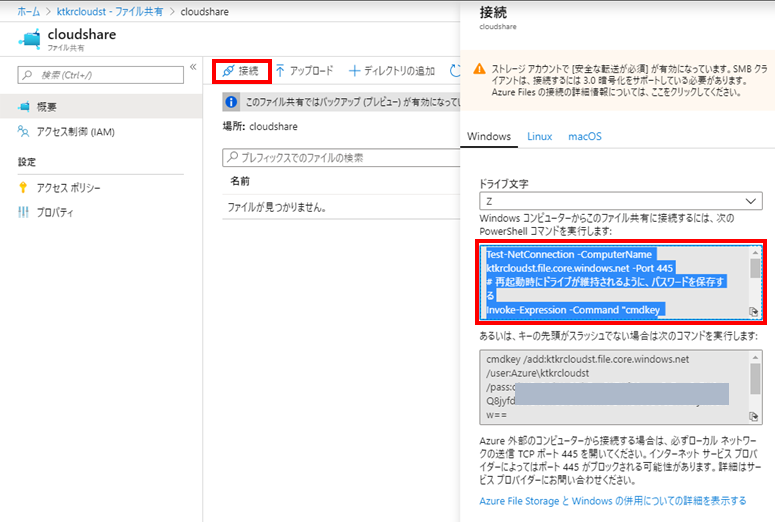The width and height of the screenshot is (775, 522).
Task: Click the アップロード toolbar button
Action: pyautogui.click(x=304, y=71)
